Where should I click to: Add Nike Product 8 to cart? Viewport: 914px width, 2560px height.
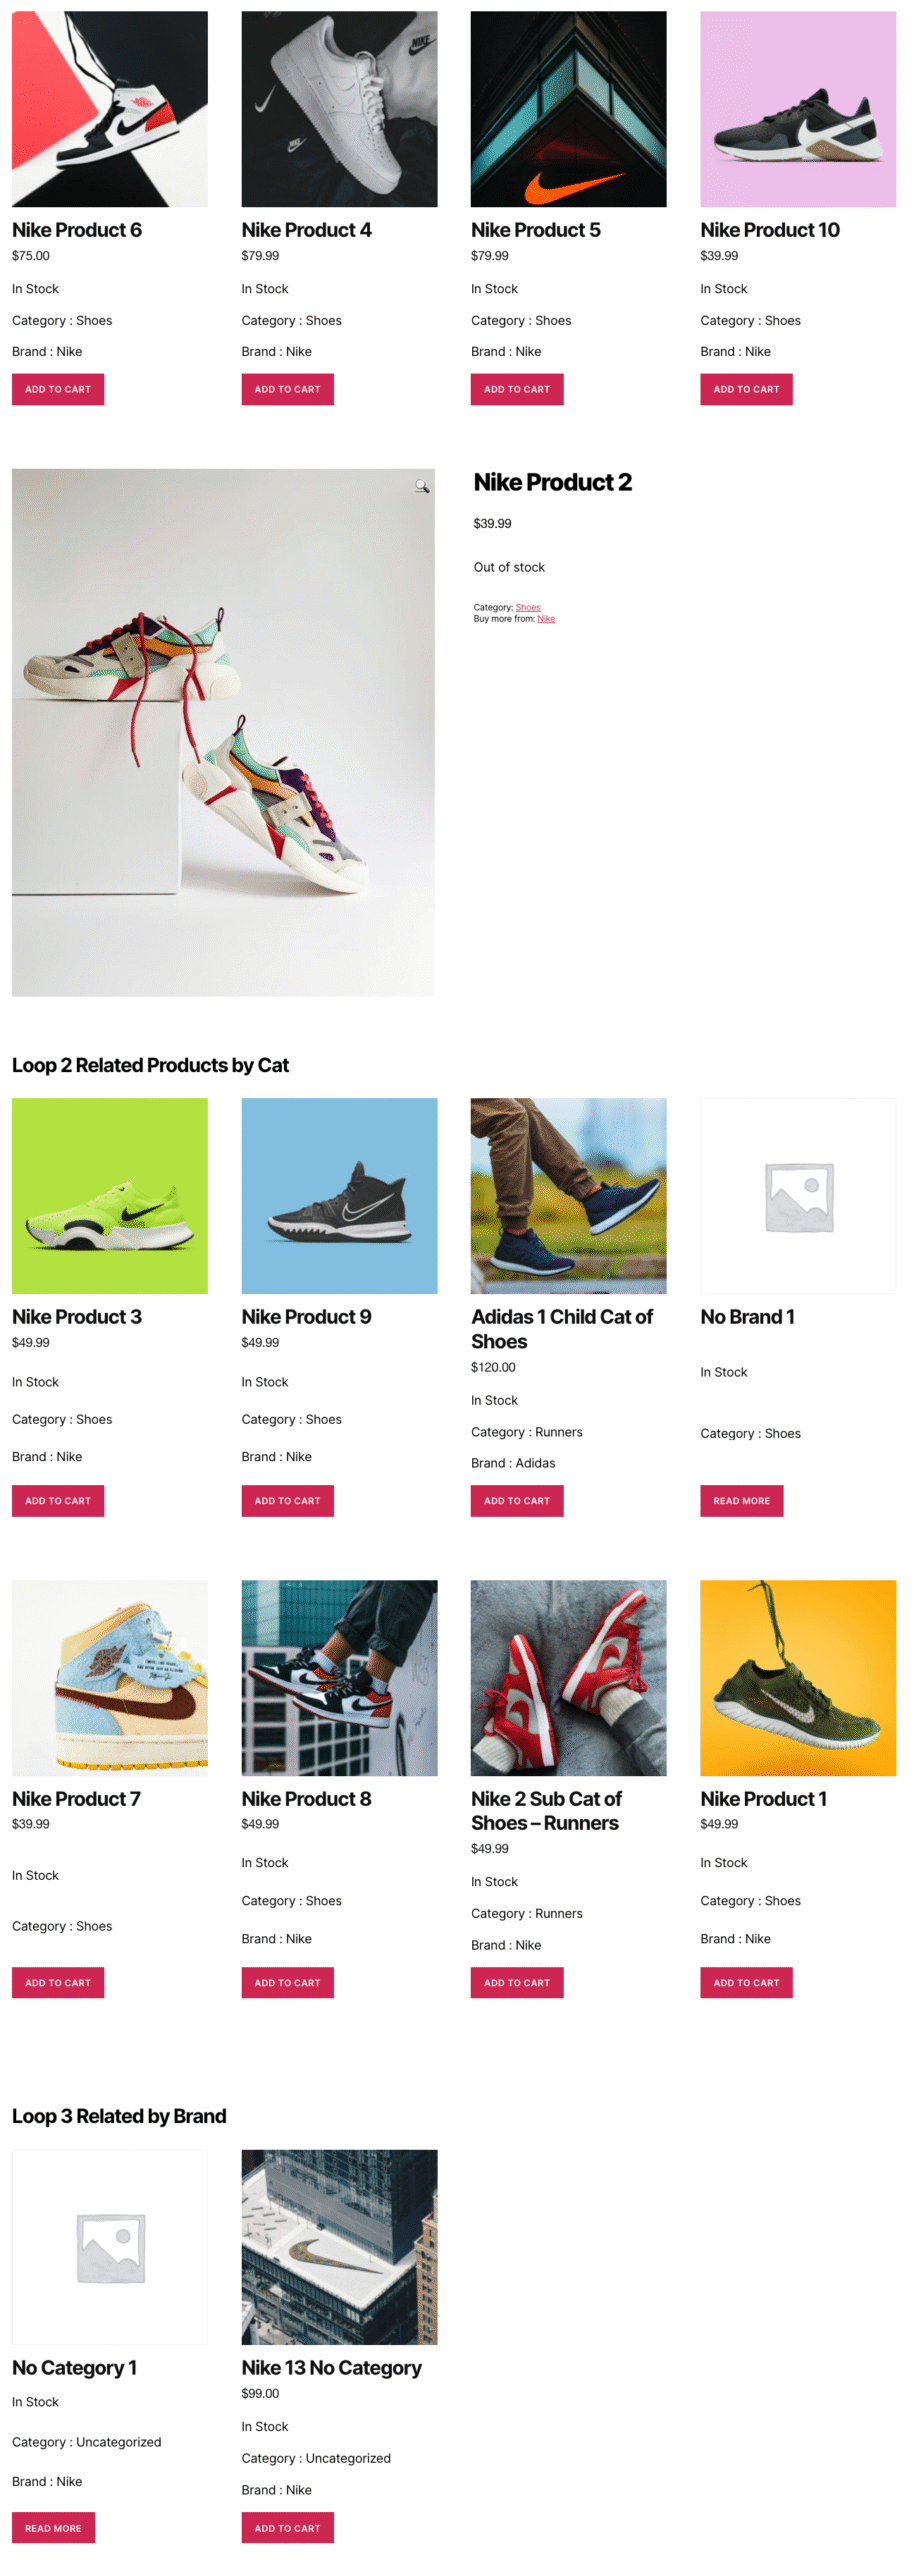click(287, 1982)
